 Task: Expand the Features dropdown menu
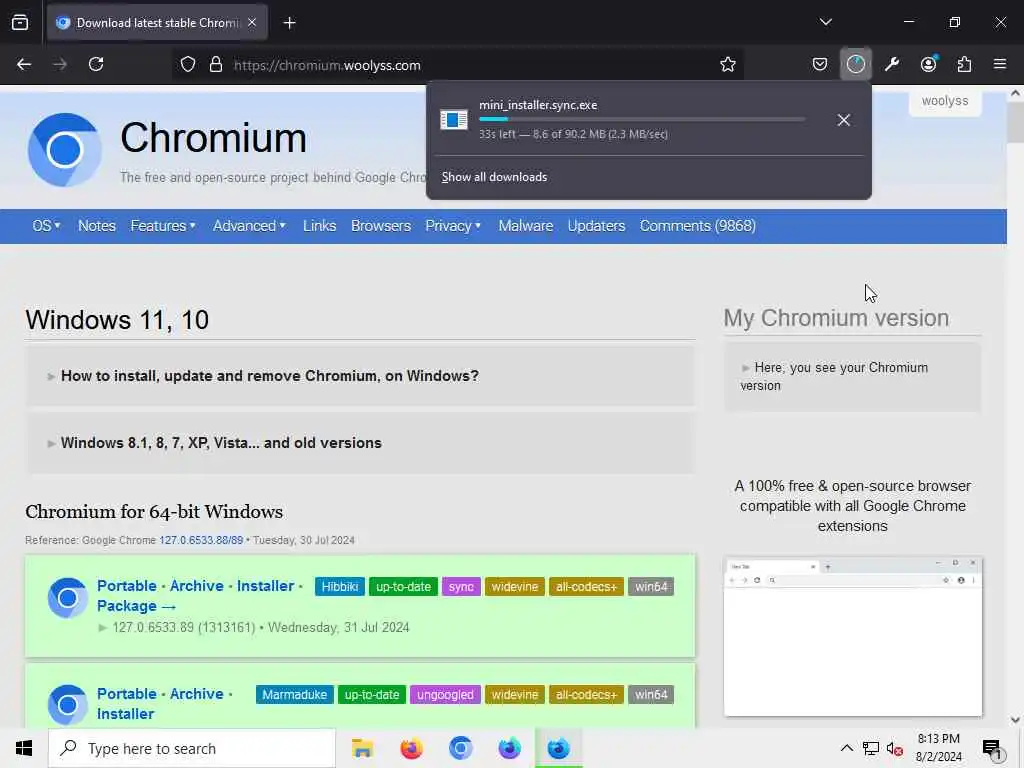pos(163,226)
